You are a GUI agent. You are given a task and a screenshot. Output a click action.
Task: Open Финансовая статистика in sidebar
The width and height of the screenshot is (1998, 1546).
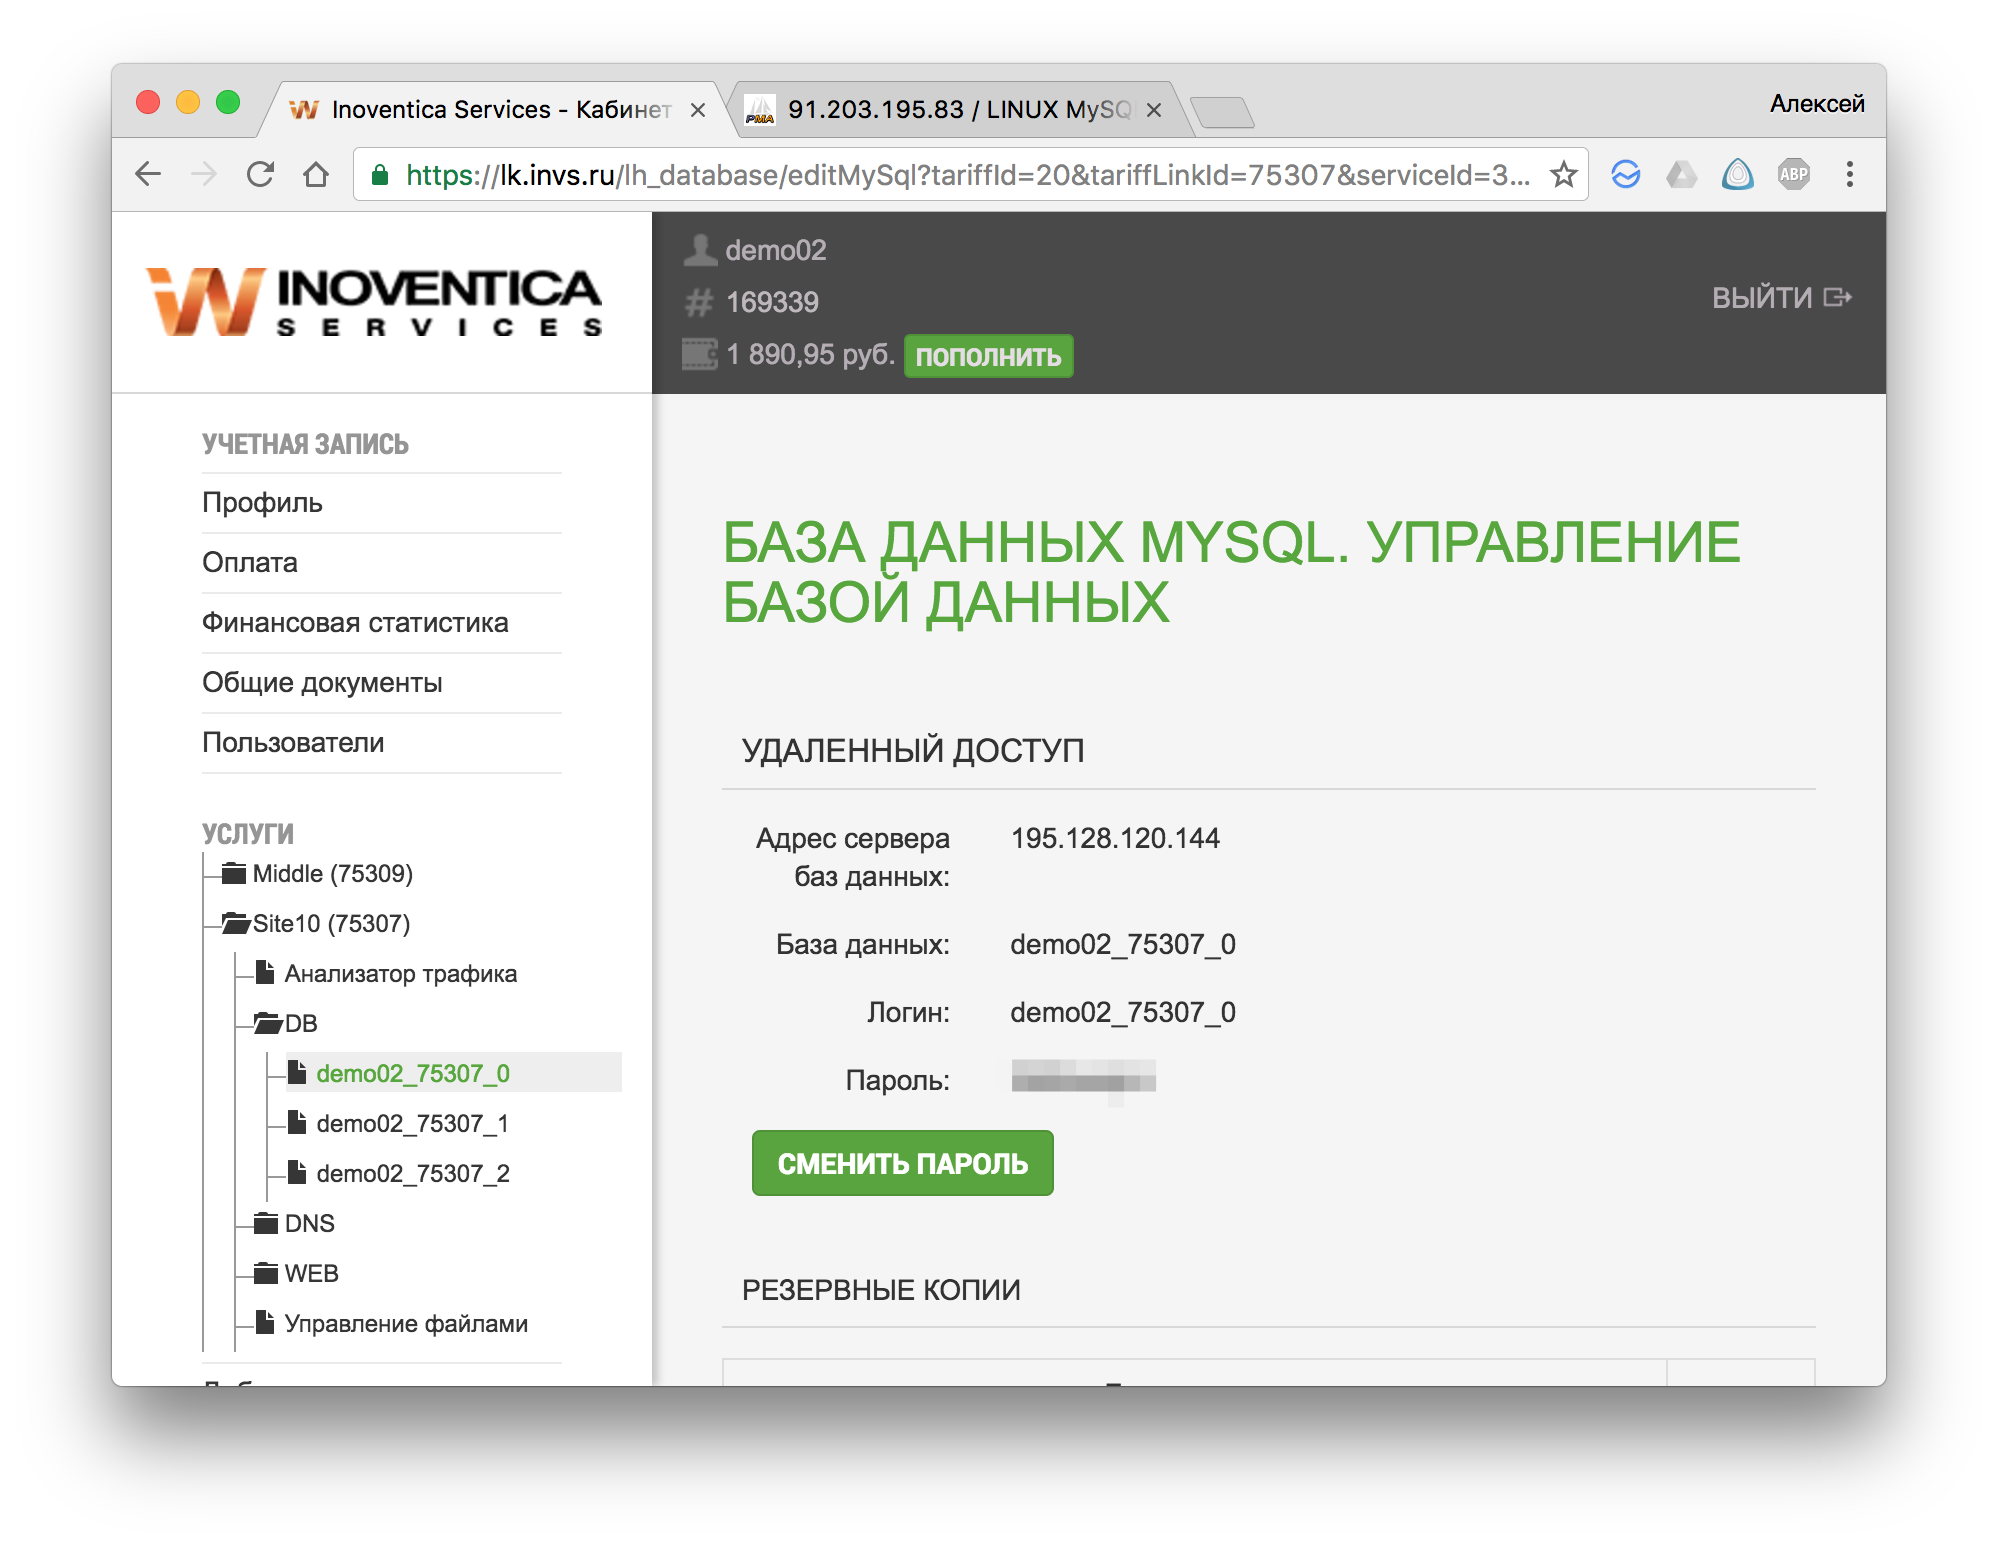tap(355, 623)
